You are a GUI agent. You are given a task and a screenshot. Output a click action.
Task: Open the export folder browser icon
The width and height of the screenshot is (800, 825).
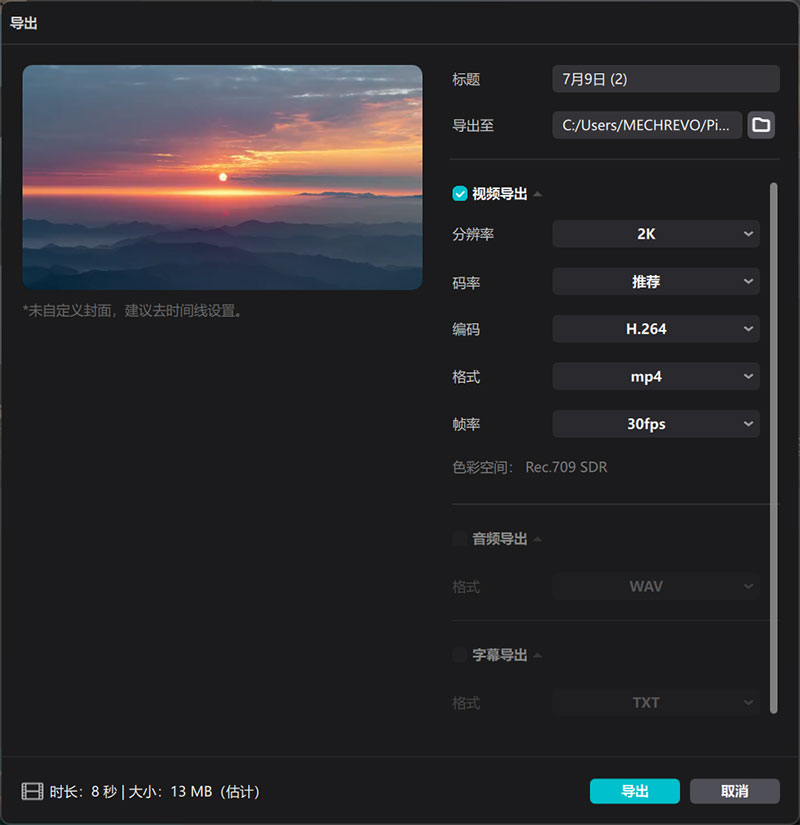(x=761, y=125)
